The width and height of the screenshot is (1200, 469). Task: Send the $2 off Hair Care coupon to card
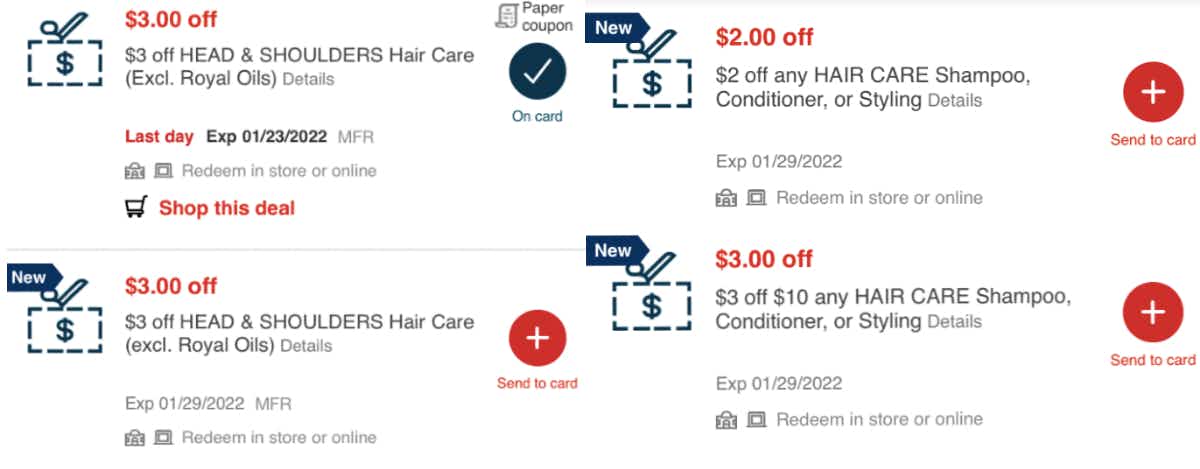[1152, 93]
